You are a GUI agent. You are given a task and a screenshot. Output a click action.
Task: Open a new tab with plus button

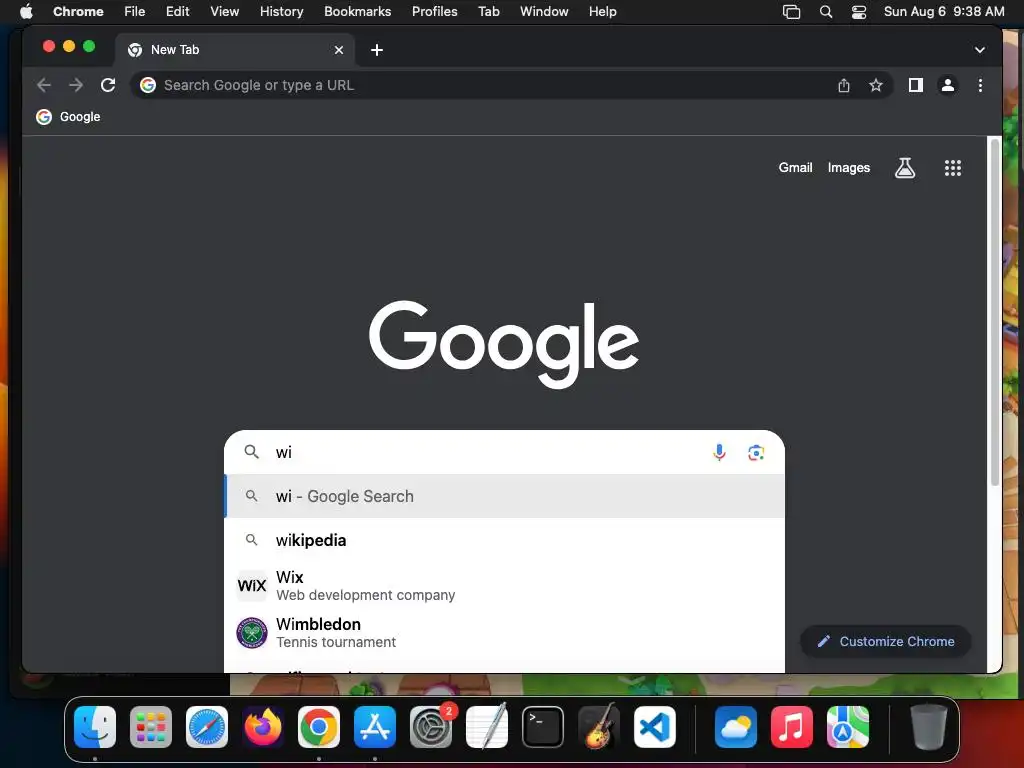[x=377, y=50]
